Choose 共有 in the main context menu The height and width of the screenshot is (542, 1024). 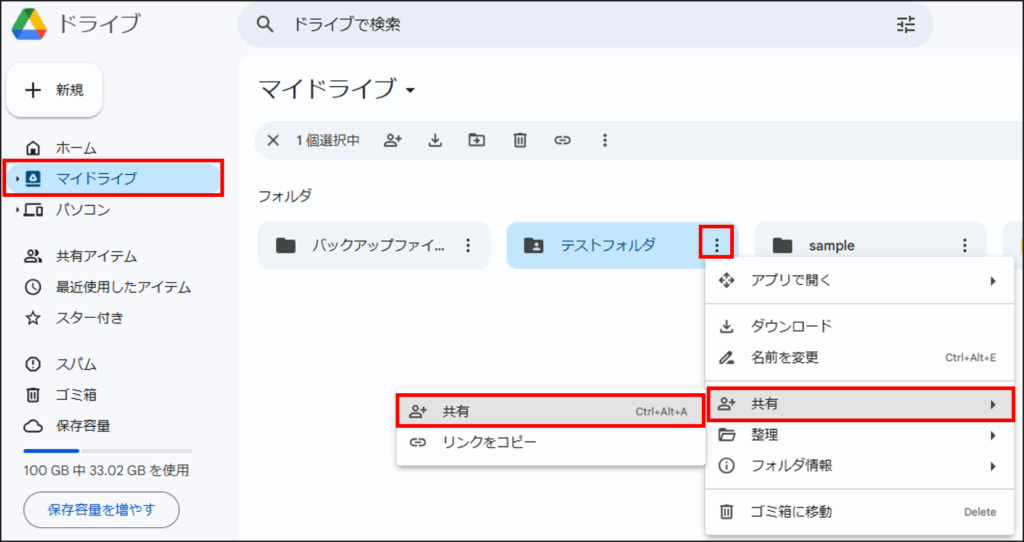pos(859,404)
